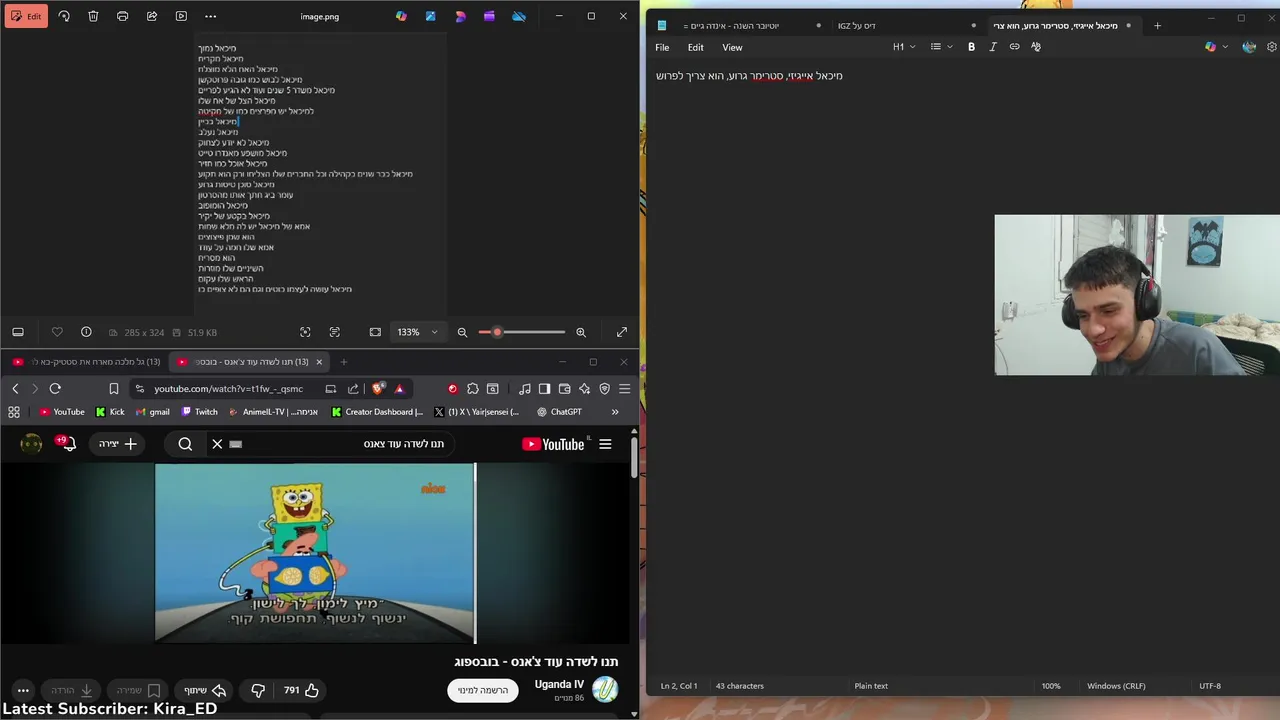Image resolution: width=1280 pixels, height=720 pixels.
Task: Open the list style dropdown in Notepad
Action: point(941,47)
